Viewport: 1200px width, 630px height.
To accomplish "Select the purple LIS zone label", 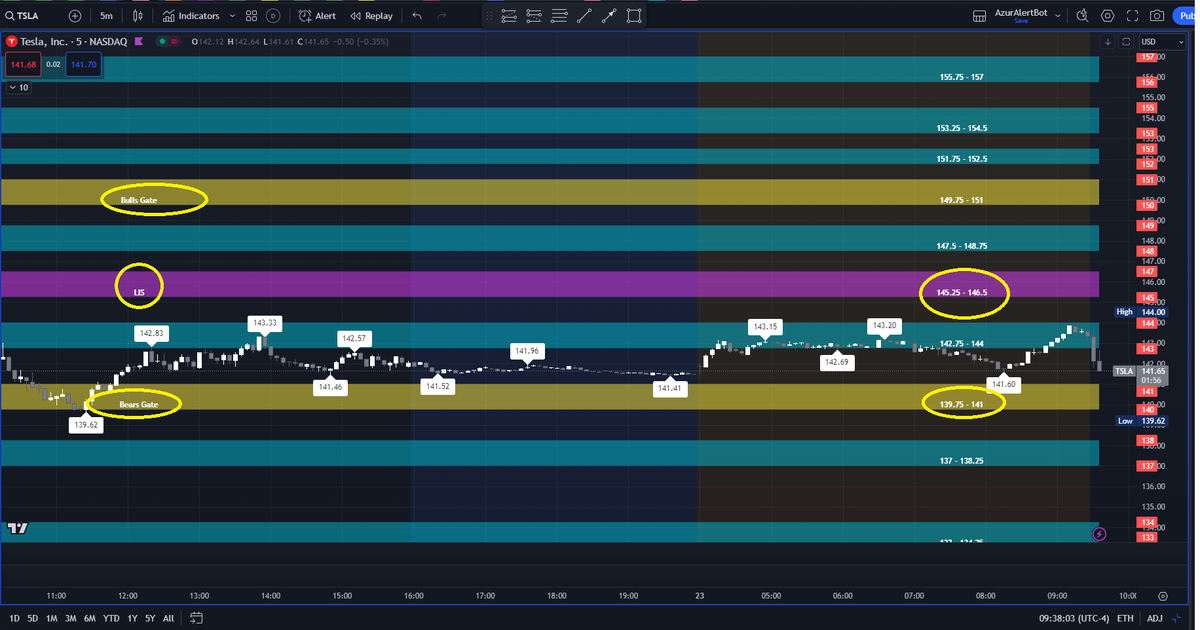I will 139,293.
